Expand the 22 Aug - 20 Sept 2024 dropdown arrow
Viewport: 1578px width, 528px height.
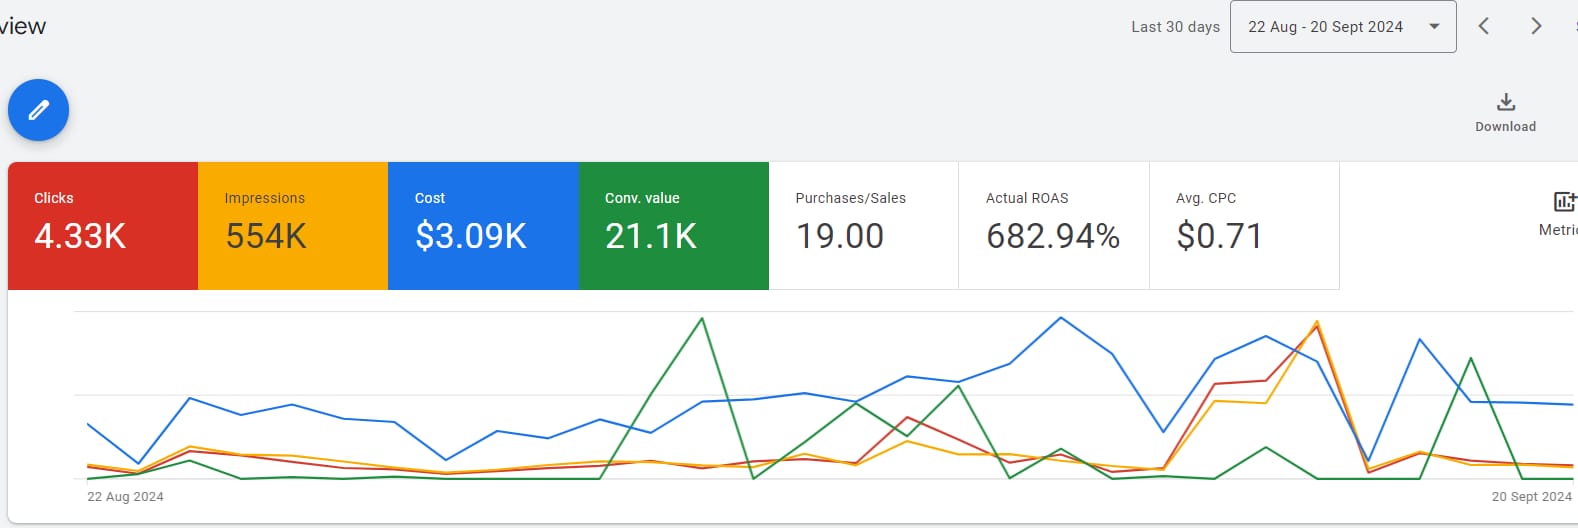point(1434,27)
